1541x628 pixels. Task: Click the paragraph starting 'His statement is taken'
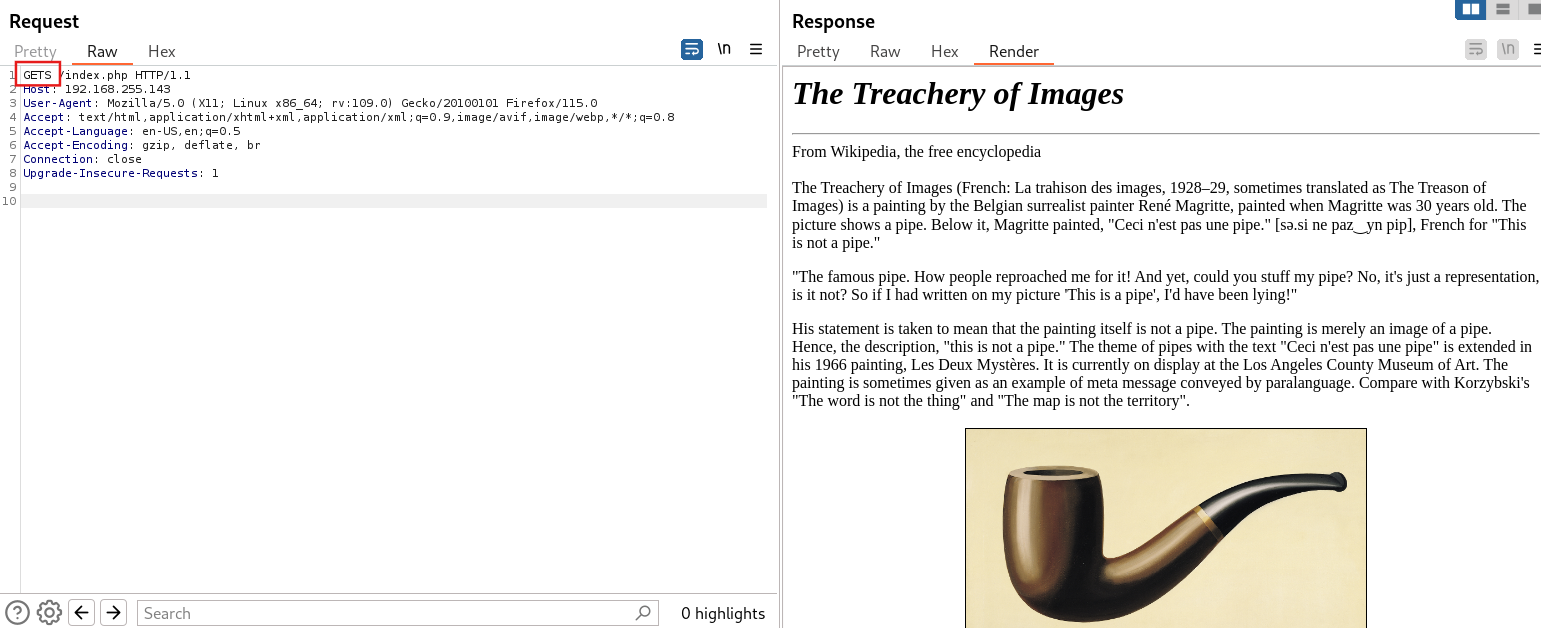click(1162, 365)
